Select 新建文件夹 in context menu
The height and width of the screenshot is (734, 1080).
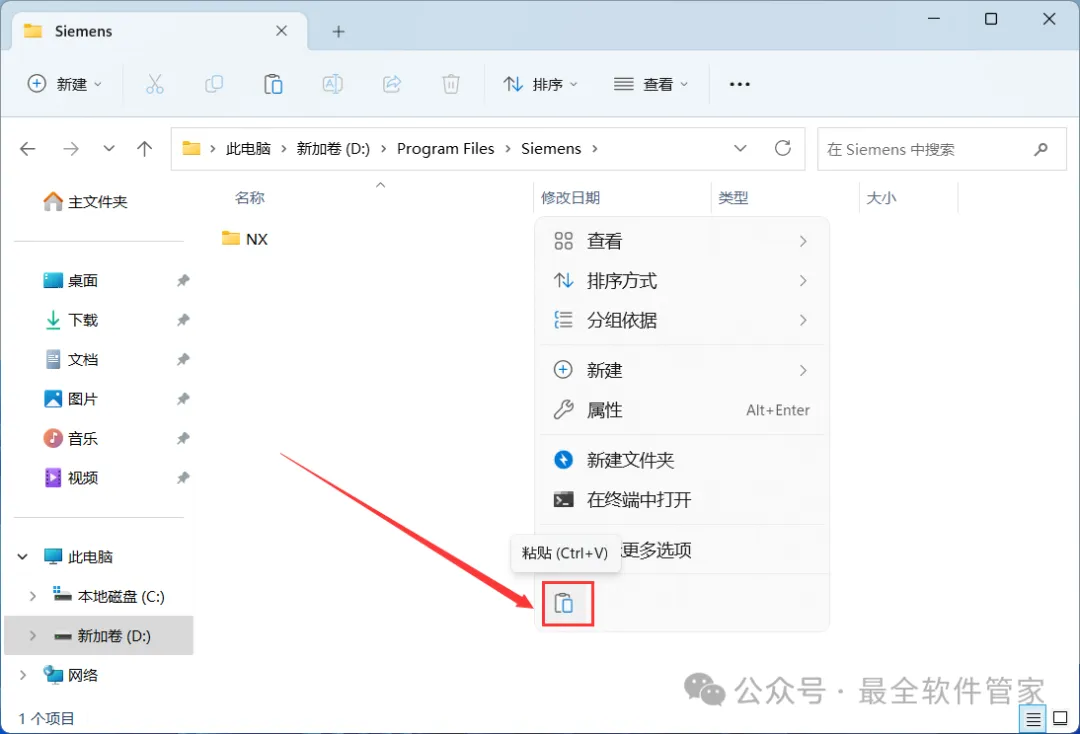coord(682,460)
